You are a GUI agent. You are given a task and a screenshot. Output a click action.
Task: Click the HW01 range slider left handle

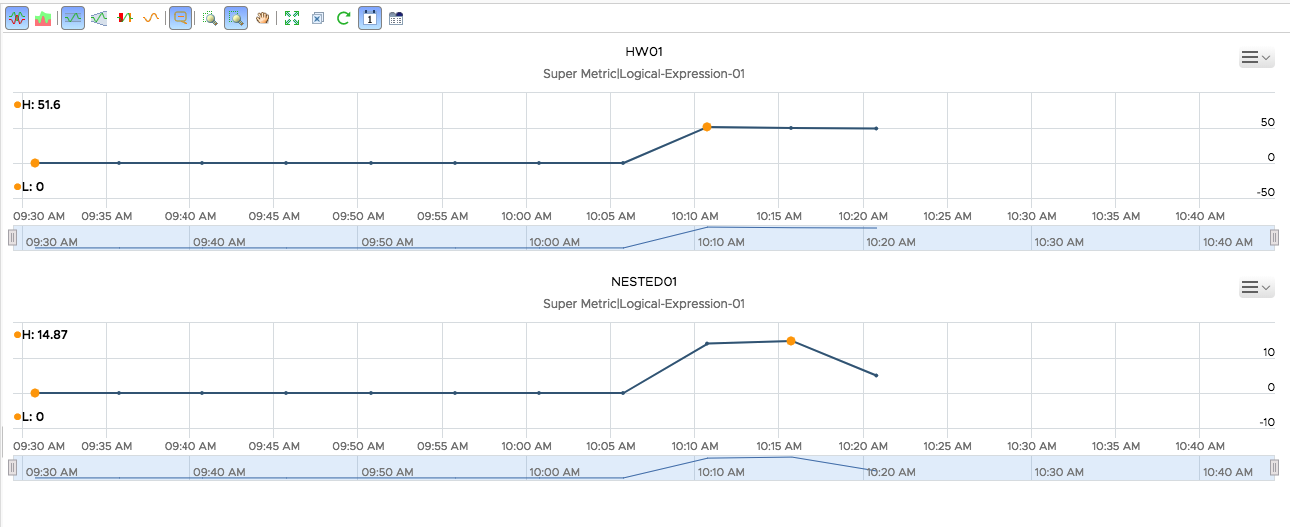tap(12, 237)
